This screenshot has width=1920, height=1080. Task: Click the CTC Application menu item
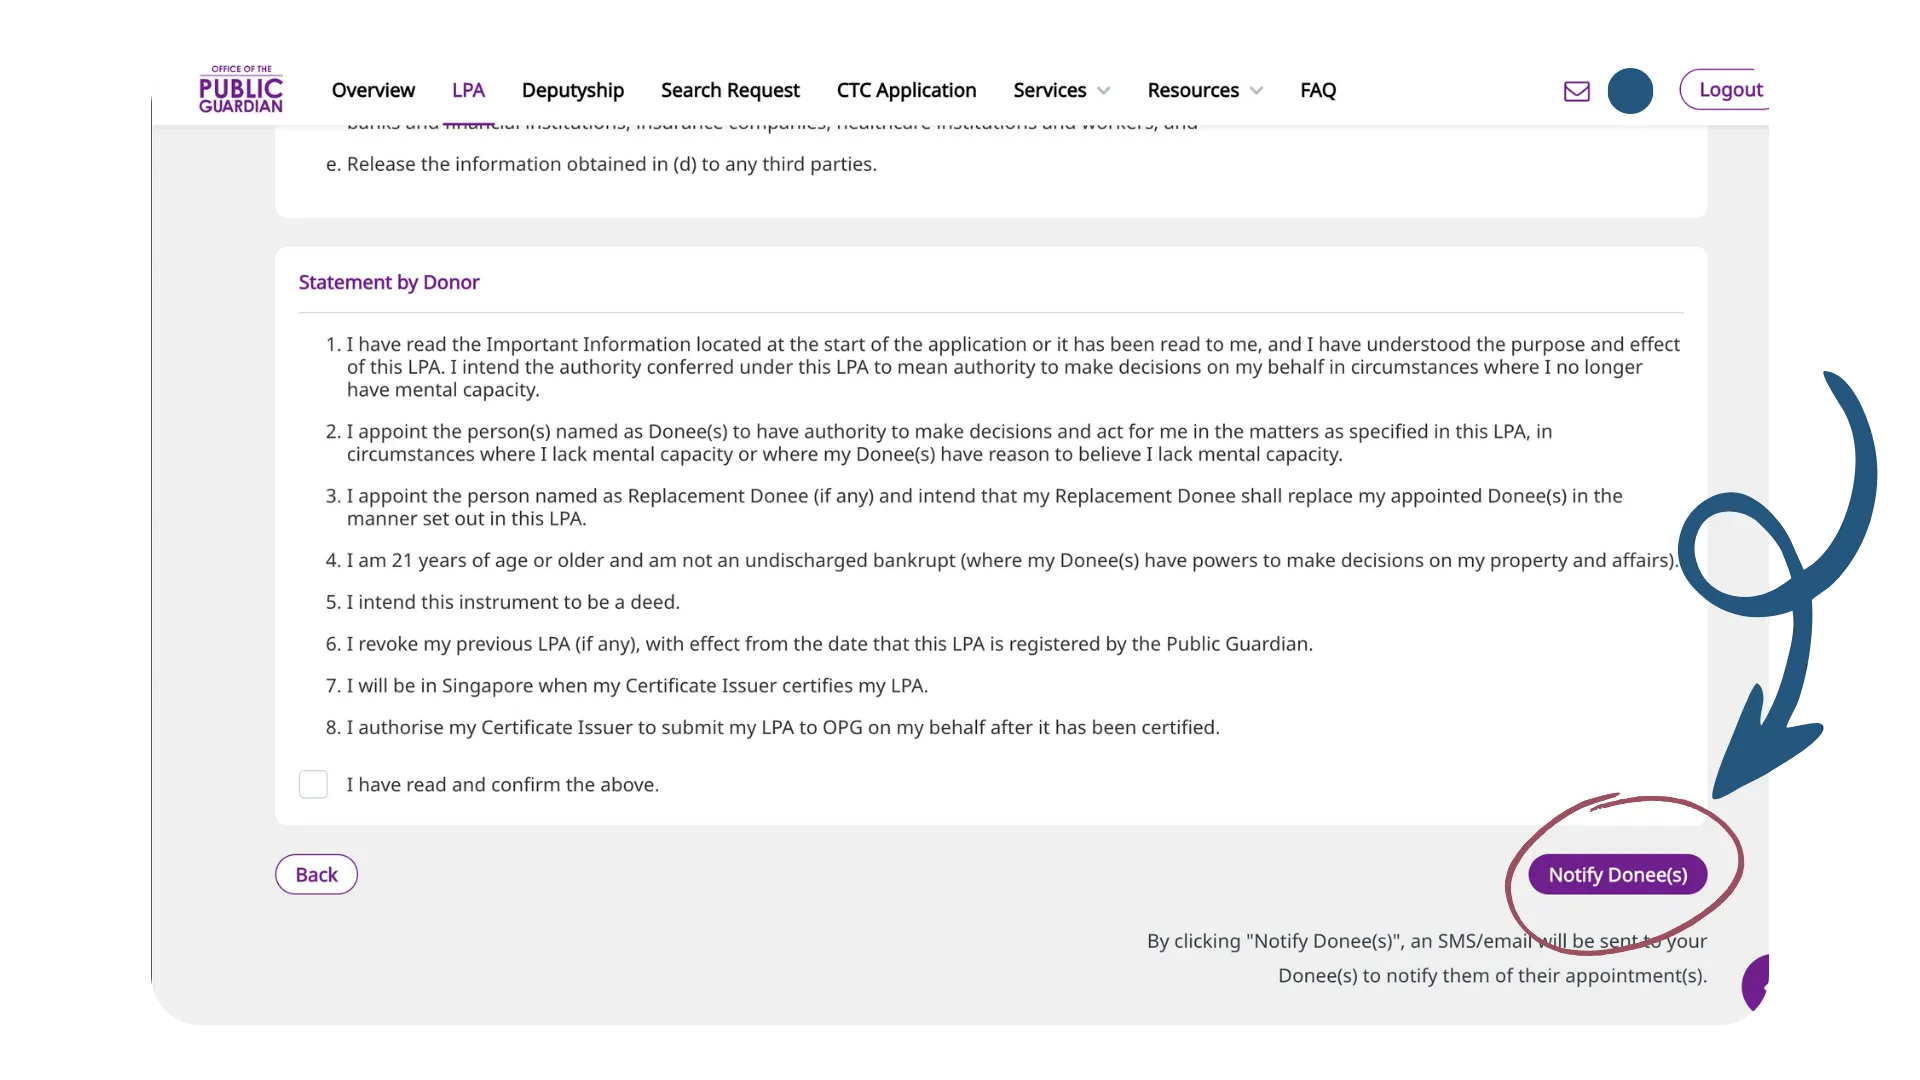click(906, 90)
